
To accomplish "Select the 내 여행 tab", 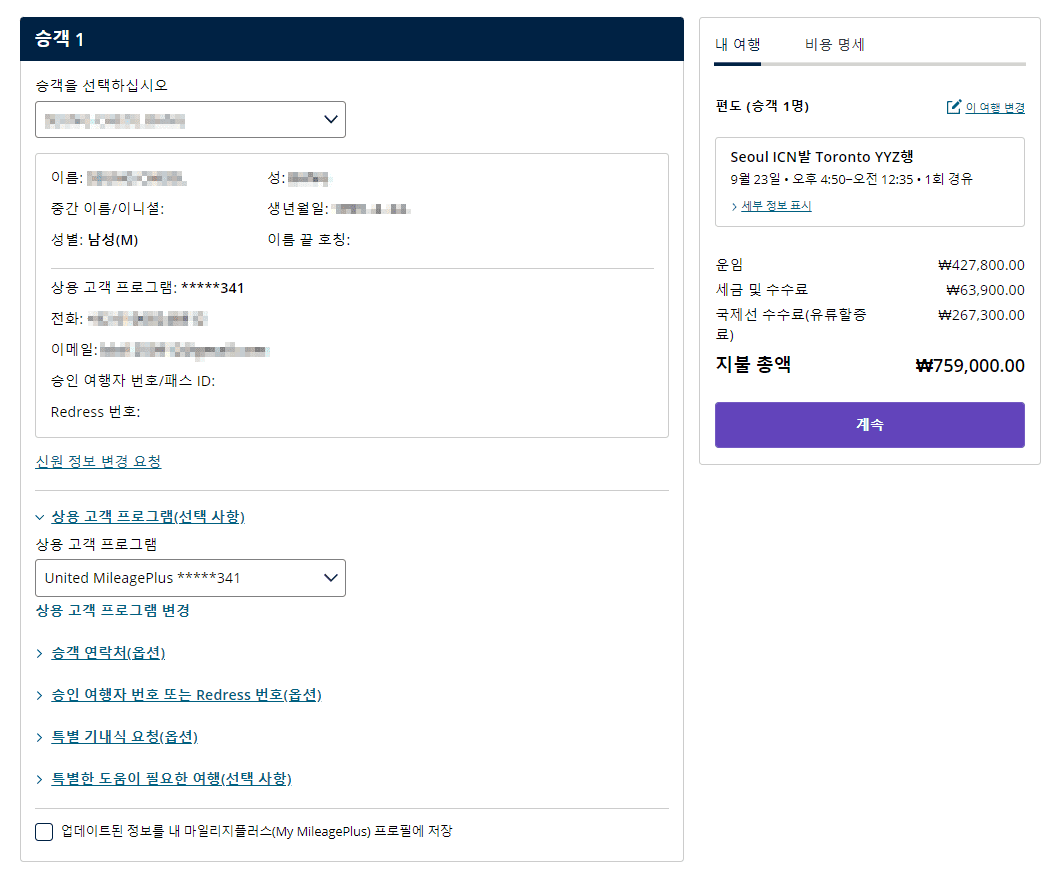I will click(x=737, y=44).
